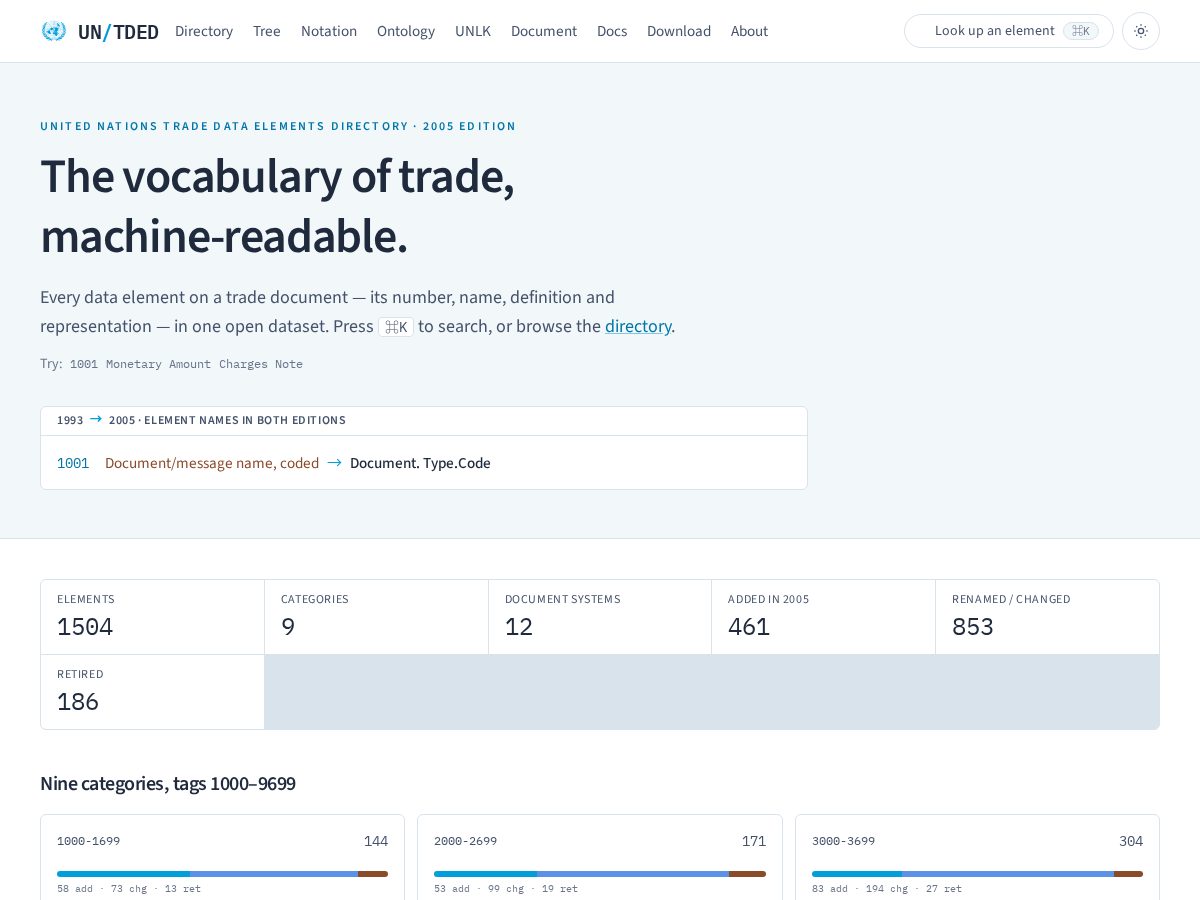Viewport: 1200px width, 900px height.
Task: Click the Nine categories, tags 1000–9699 heading
Action: coord(168,783)
